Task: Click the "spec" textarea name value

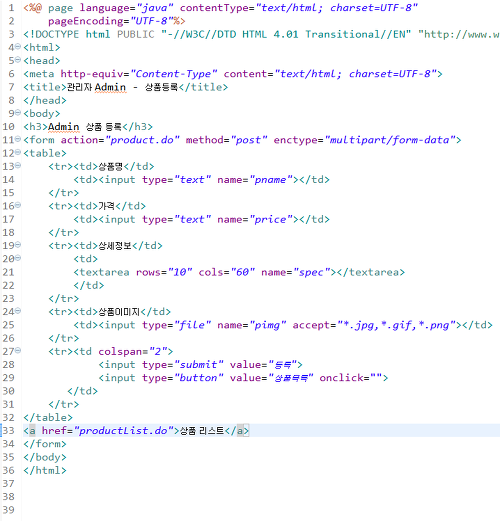Action: point(311,272)
